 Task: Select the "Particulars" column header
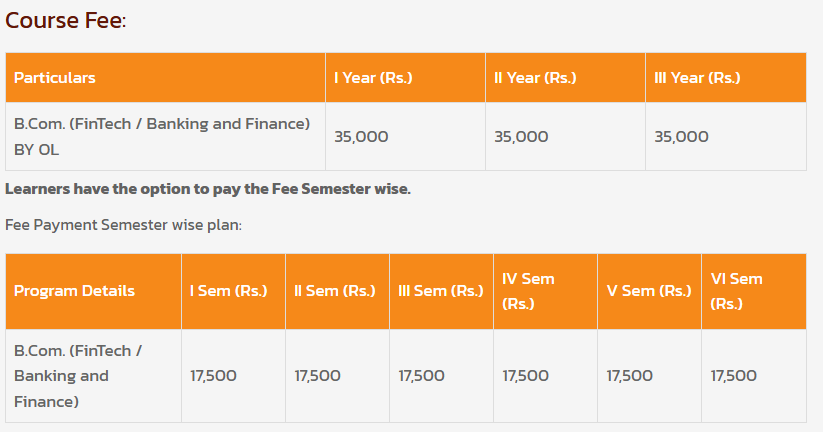pos(55,77)
